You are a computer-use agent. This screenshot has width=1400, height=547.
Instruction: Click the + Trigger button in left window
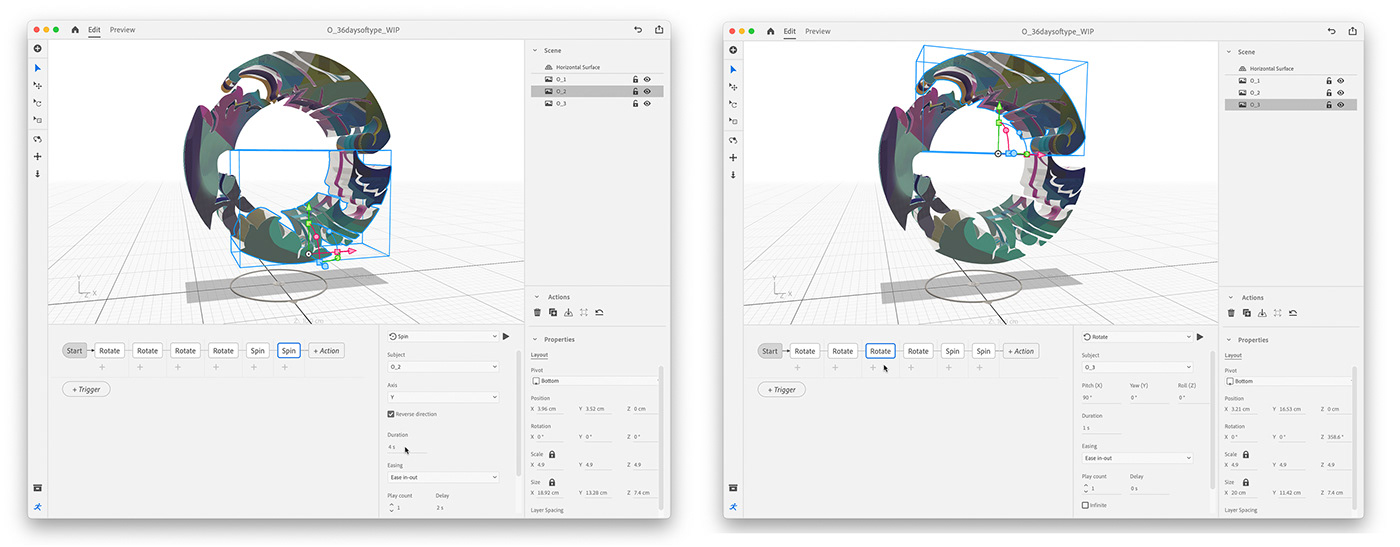[86, 389]
